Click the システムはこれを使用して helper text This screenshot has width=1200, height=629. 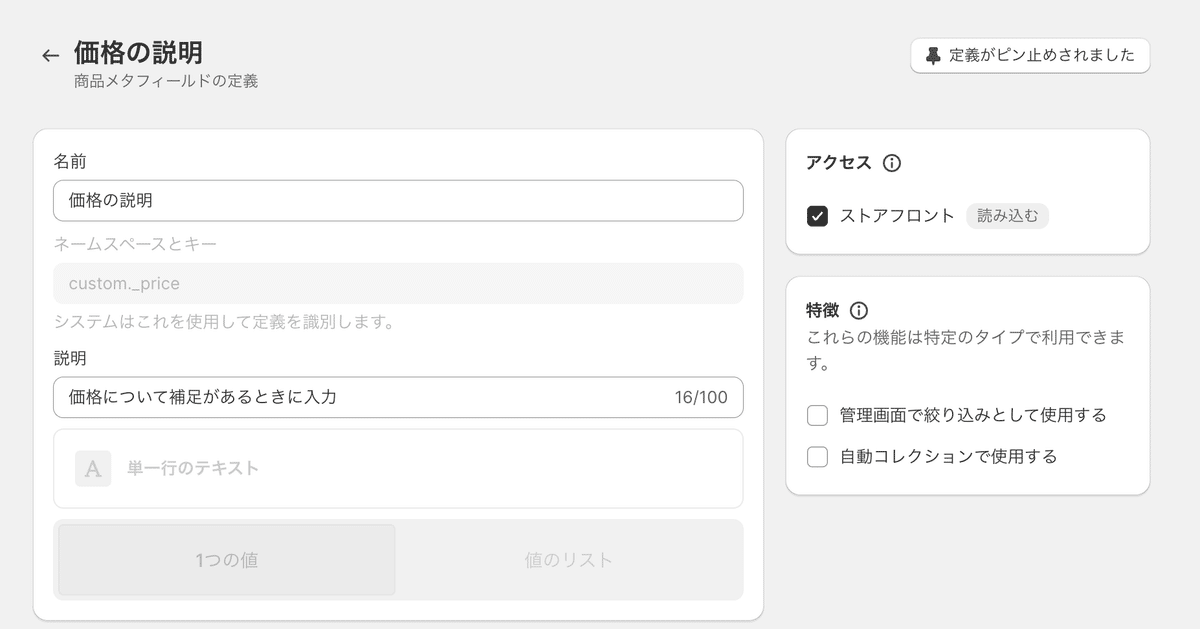pos(225,322)
